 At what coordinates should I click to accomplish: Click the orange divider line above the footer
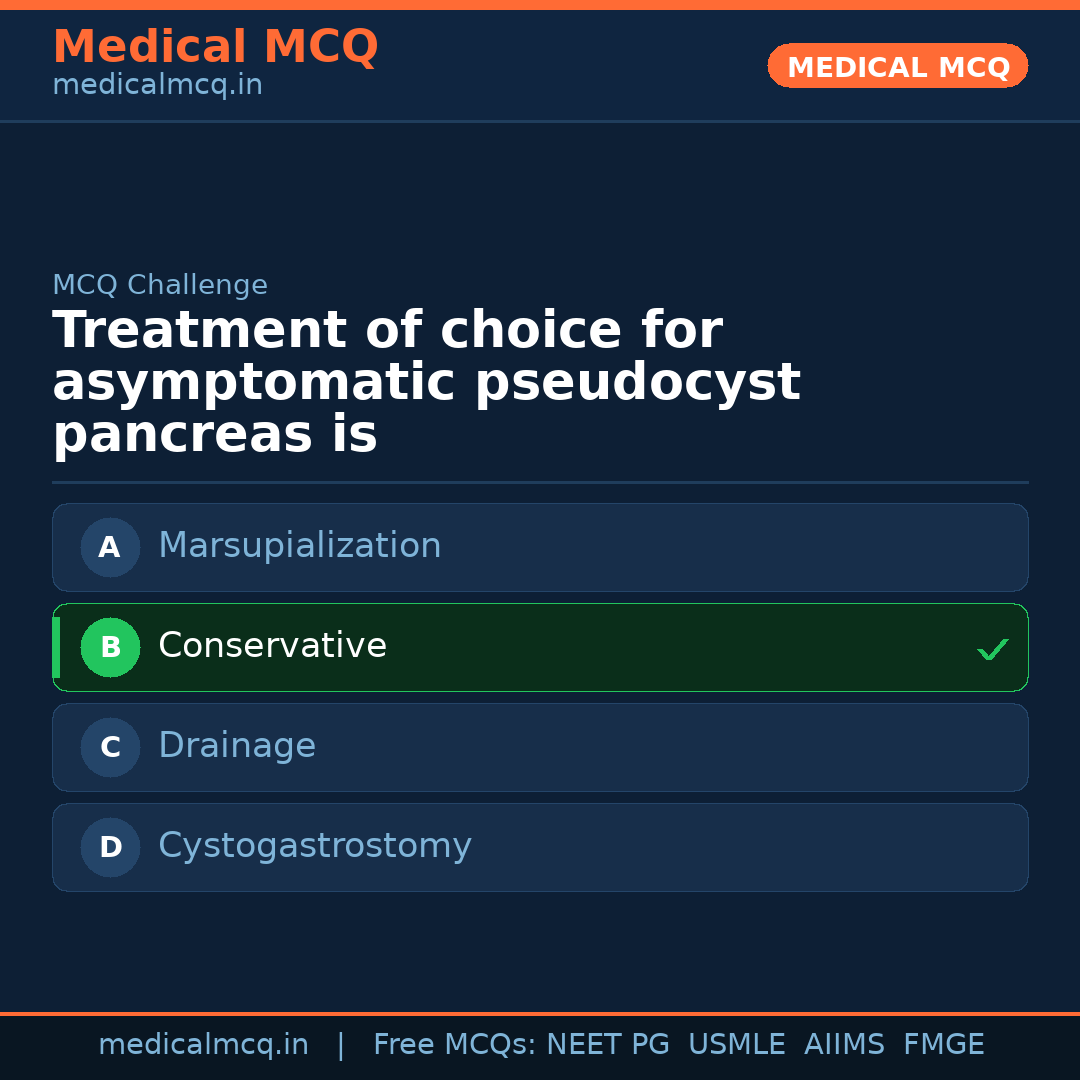click(540, 1014)
